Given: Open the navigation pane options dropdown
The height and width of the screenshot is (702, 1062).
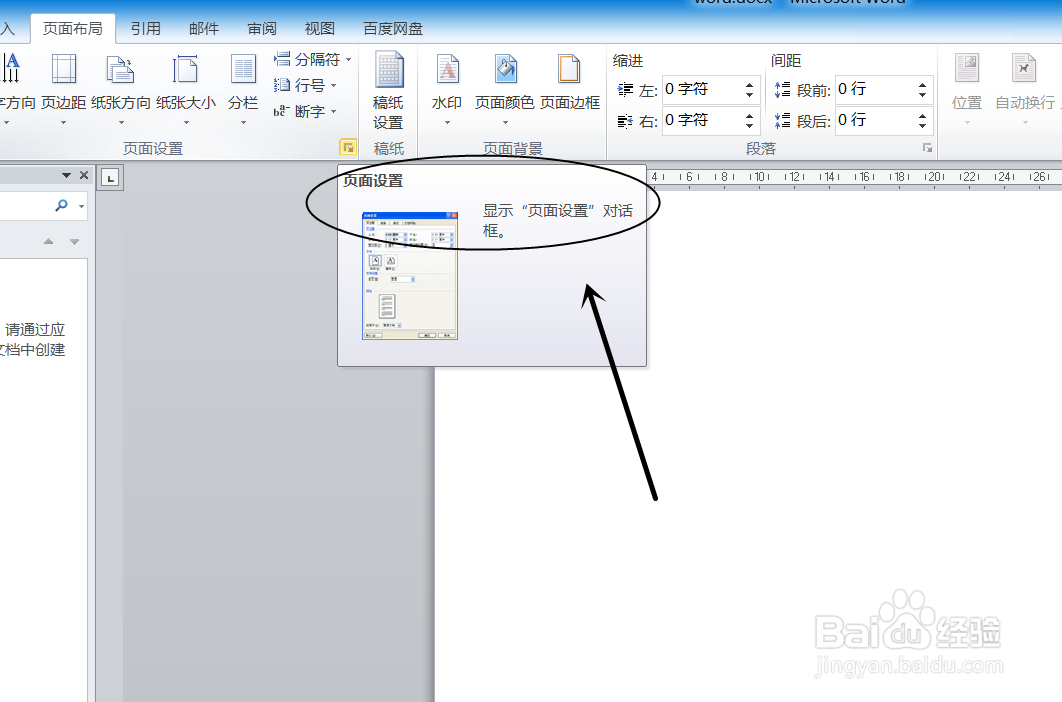Looking at the screenshot, I should tap(66, 175).
